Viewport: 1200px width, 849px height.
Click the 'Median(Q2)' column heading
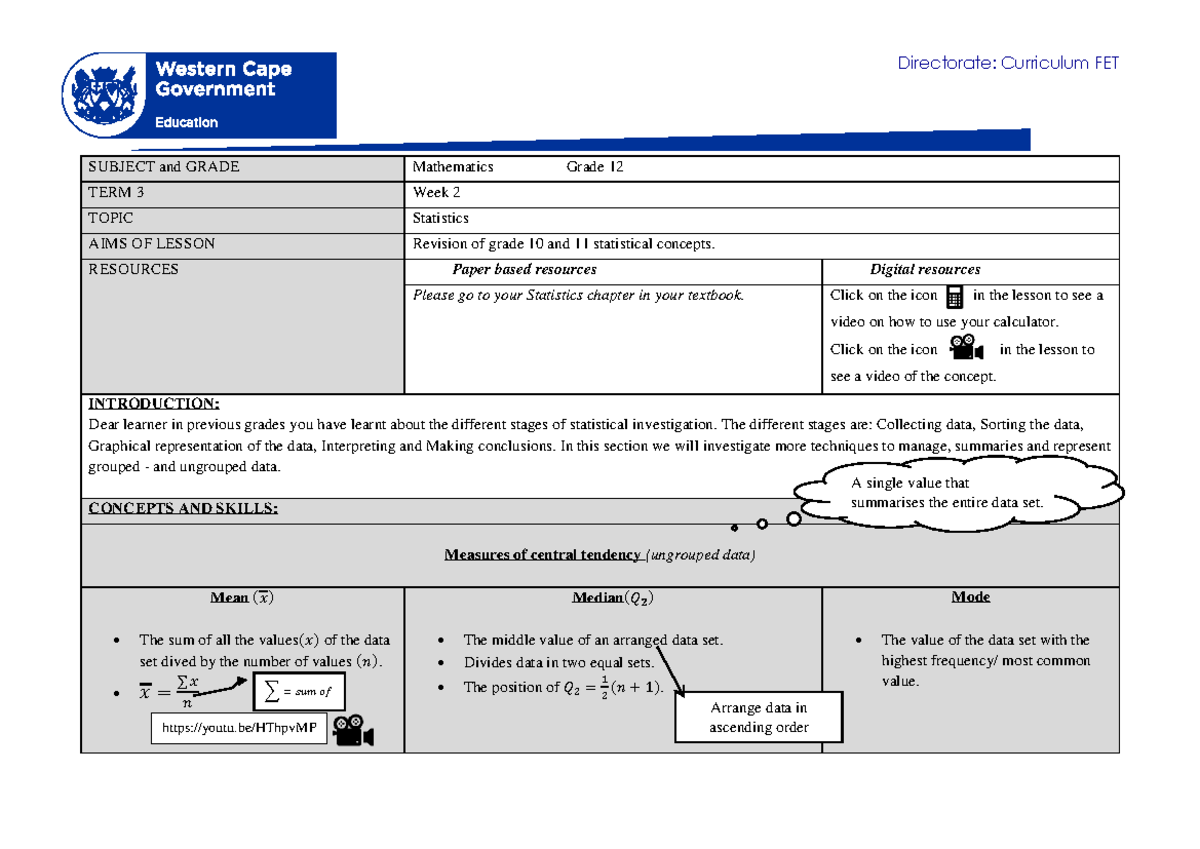[613, 598]
